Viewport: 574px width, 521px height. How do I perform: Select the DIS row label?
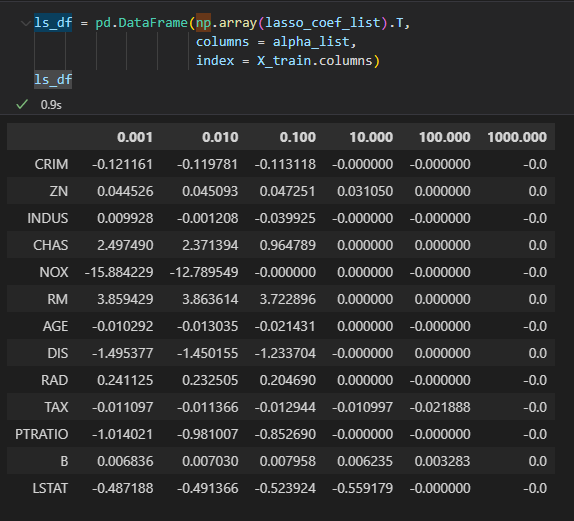point(57,353)
